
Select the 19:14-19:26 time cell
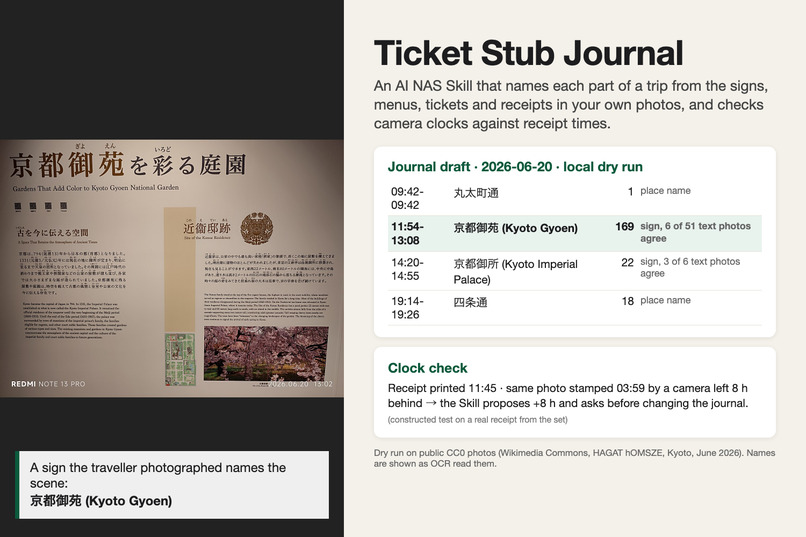tap(407, 308)
